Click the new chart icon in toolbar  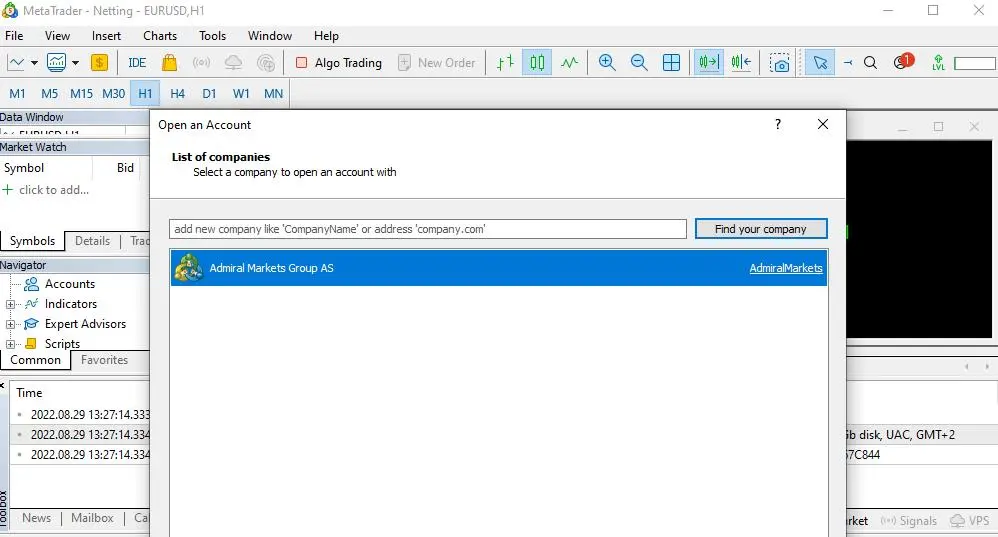(16, 62)
